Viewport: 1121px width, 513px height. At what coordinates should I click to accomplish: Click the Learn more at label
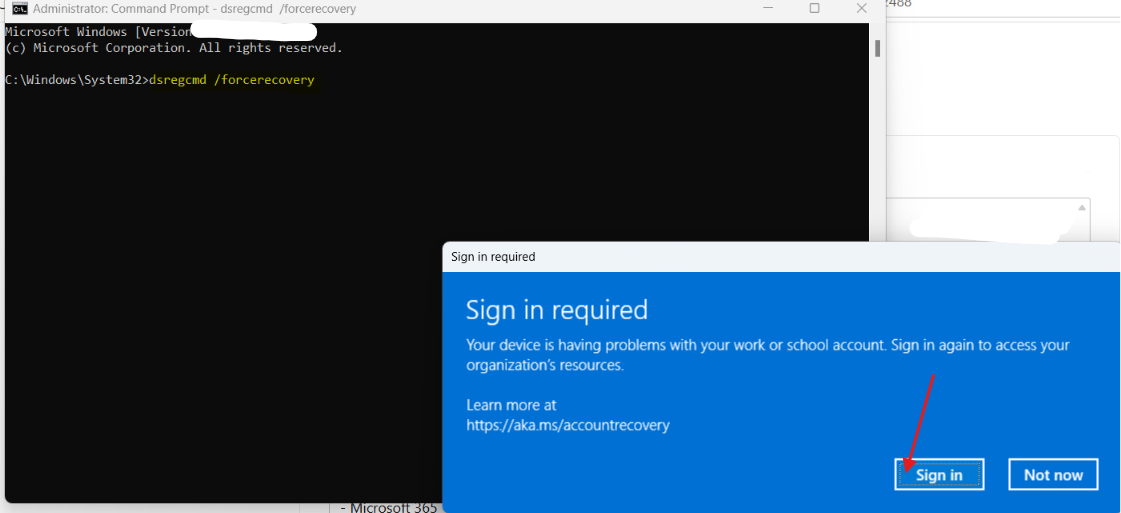point(511,405)
